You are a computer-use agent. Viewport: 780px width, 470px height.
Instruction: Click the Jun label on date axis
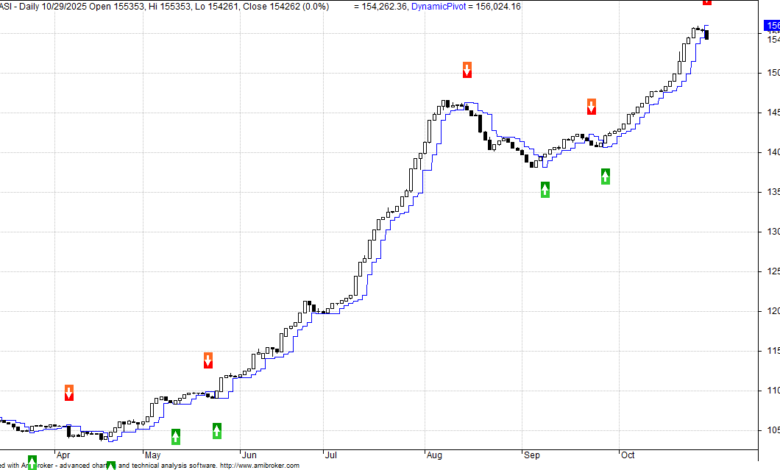(x=249, y=454)
